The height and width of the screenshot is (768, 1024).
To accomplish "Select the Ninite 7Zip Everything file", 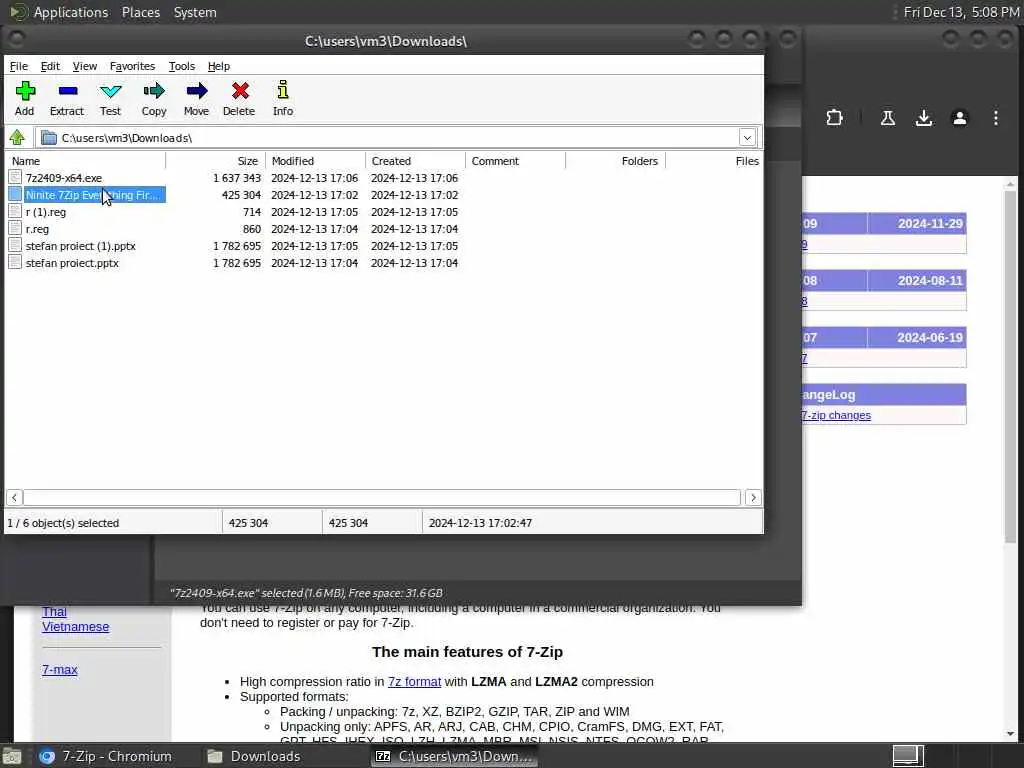I will 95,195.
